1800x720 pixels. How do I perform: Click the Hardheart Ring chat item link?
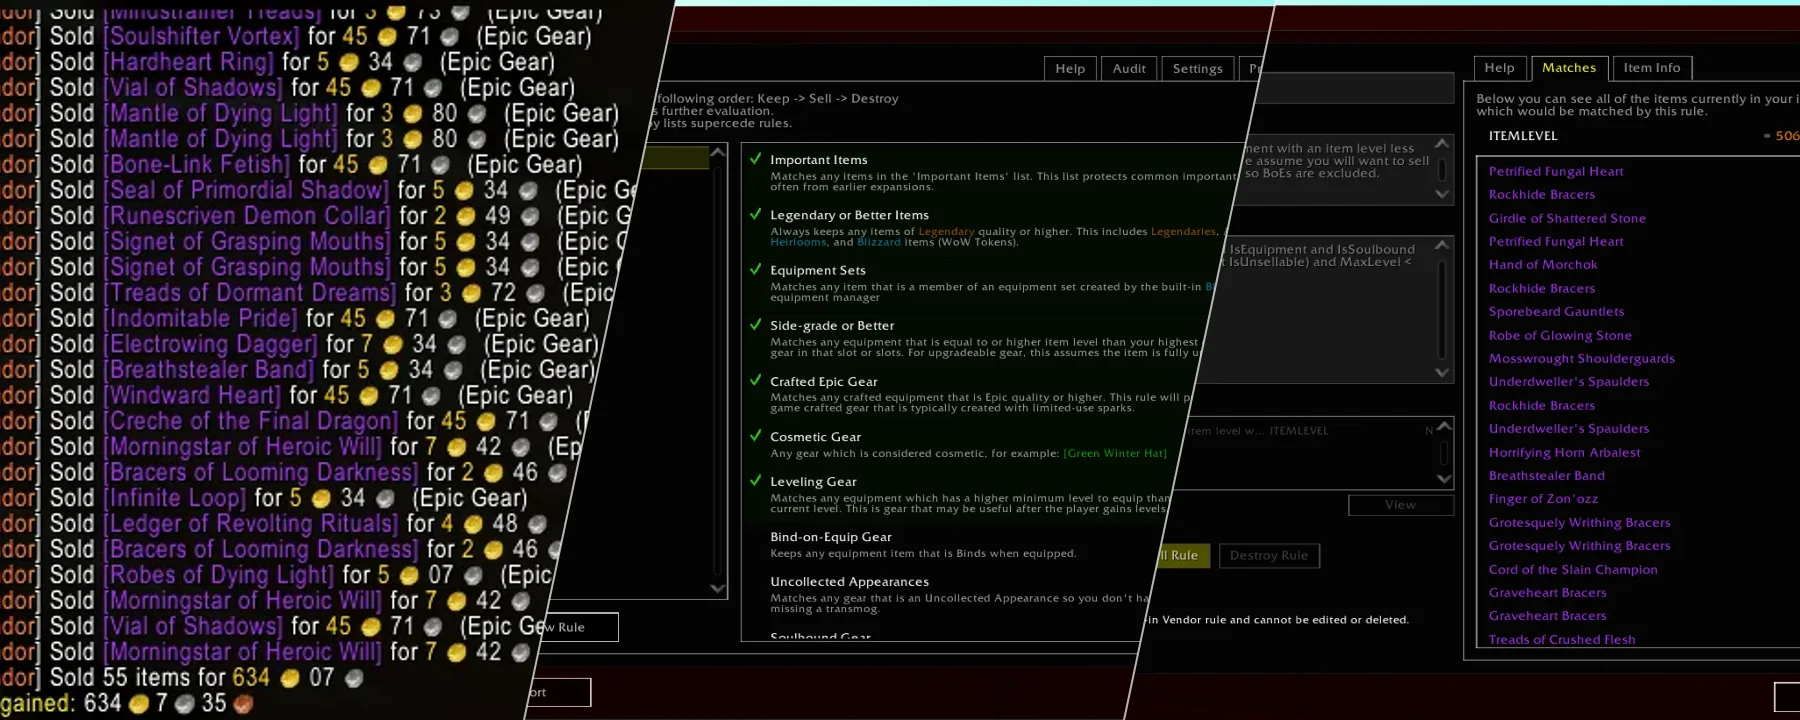pyautogui.click(x=188, y=62)
